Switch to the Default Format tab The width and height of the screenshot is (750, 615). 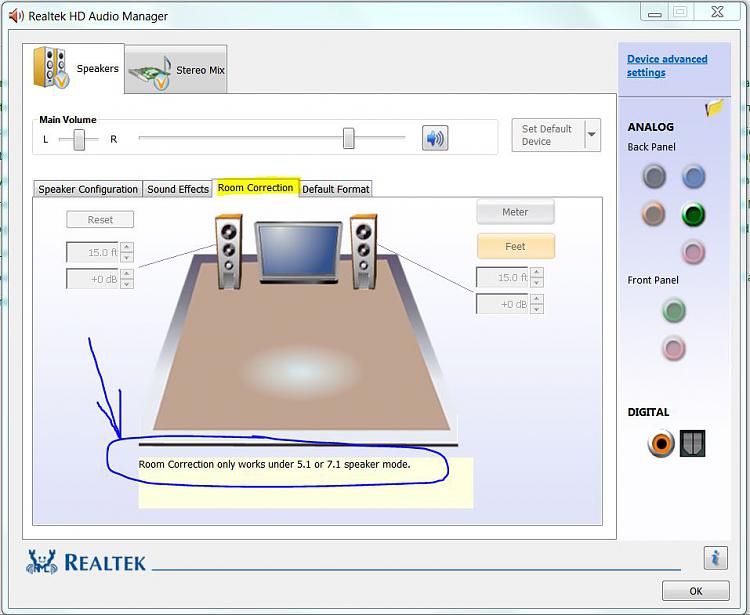click(x=336, y=189)
